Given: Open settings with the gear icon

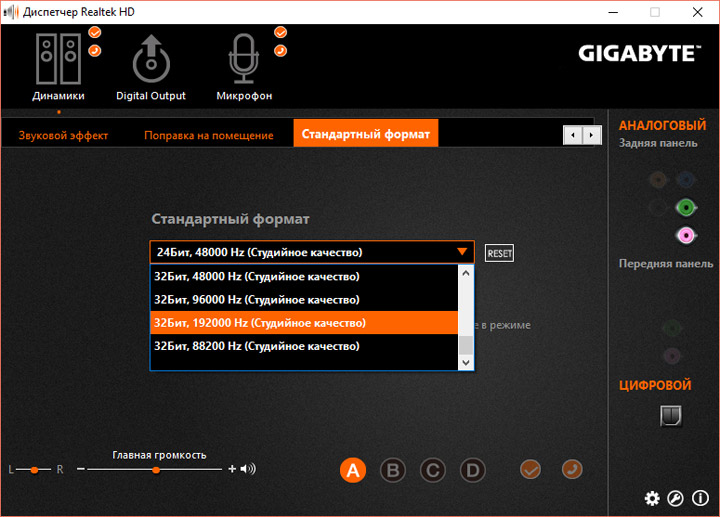Looking at the screenshot, I should pyautogui.click(x=652, y=498).
